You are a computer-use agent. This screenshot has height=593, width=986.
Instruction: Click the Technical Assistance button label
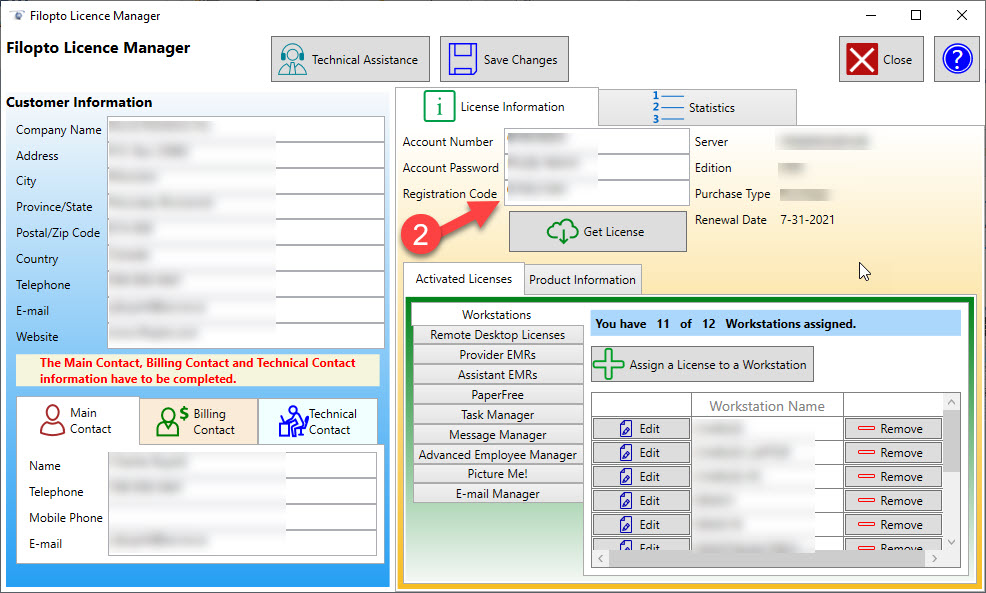click(365, 60)
